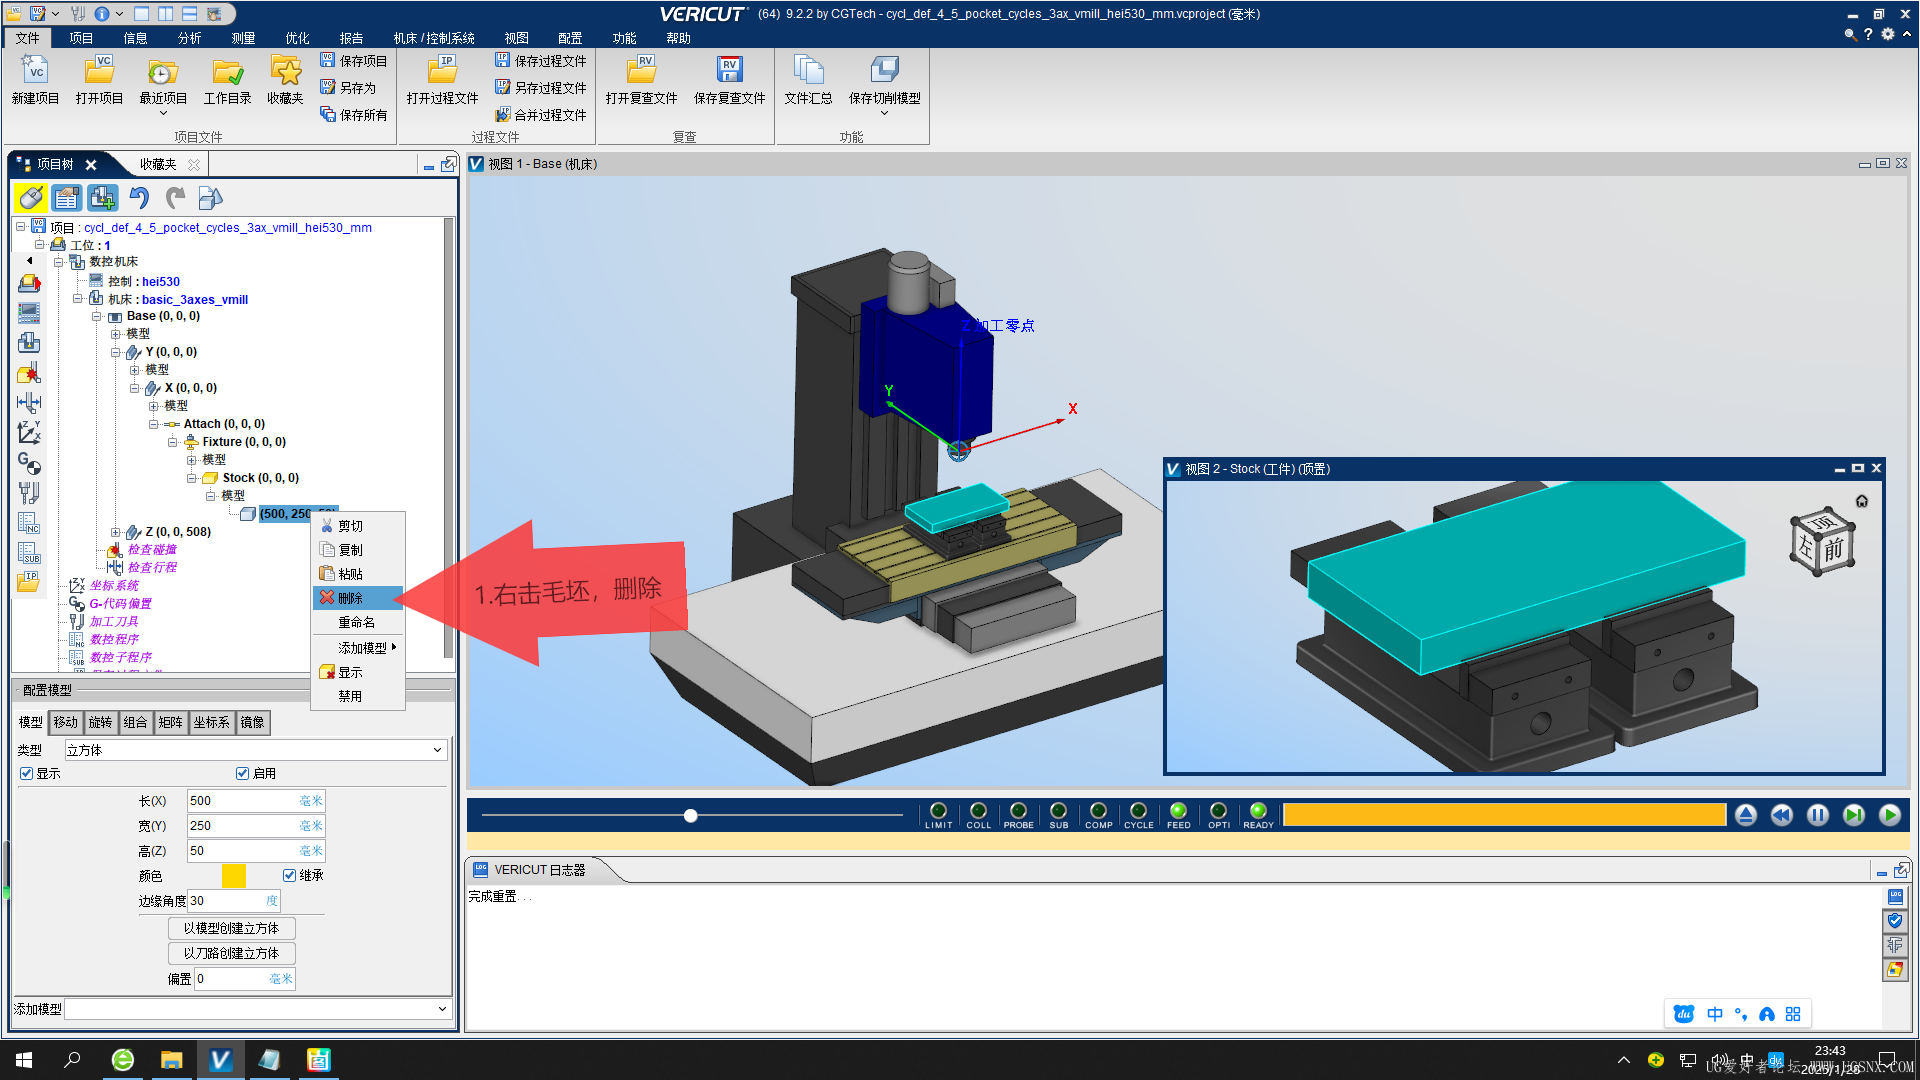Click the SUB status light
The height and width of the screenshot is (1080, 1920).
1058,811
